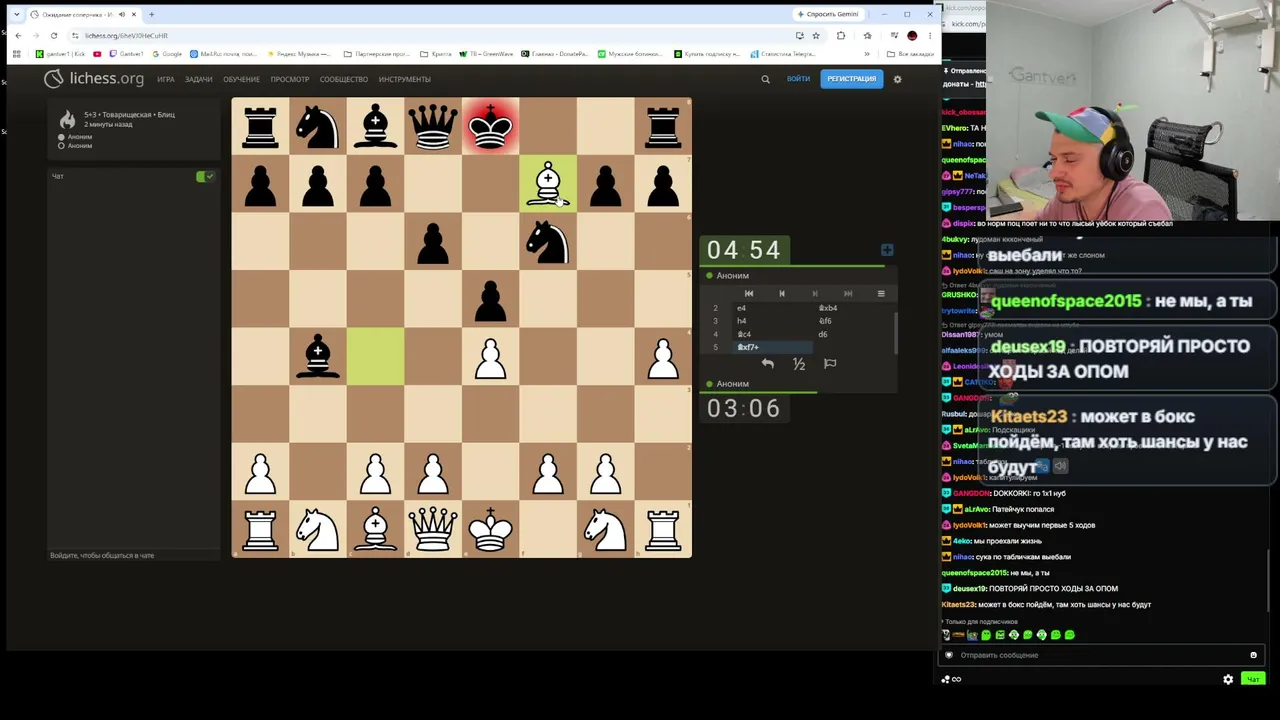This screenshot has height=720, width=1280.
Task: Click the white bishop on f7
Action: pyautogui.click(x=548, y=184)
